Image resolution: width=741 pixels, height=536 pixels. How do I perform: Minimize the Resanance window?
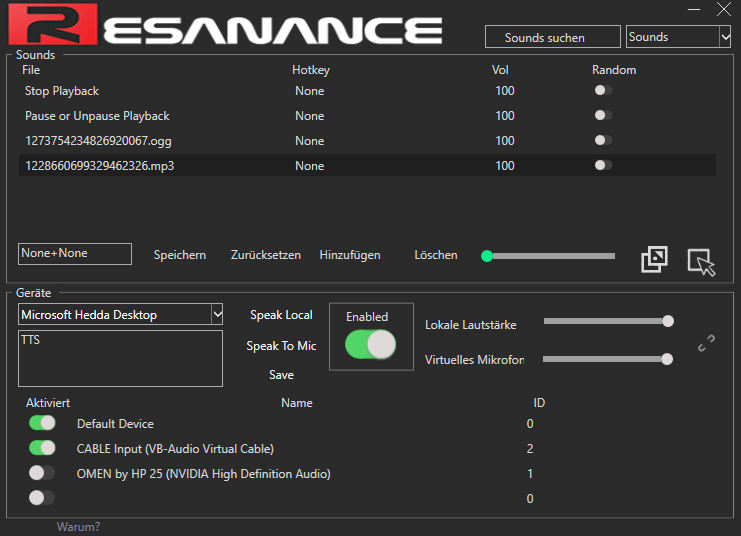[693, 9]
